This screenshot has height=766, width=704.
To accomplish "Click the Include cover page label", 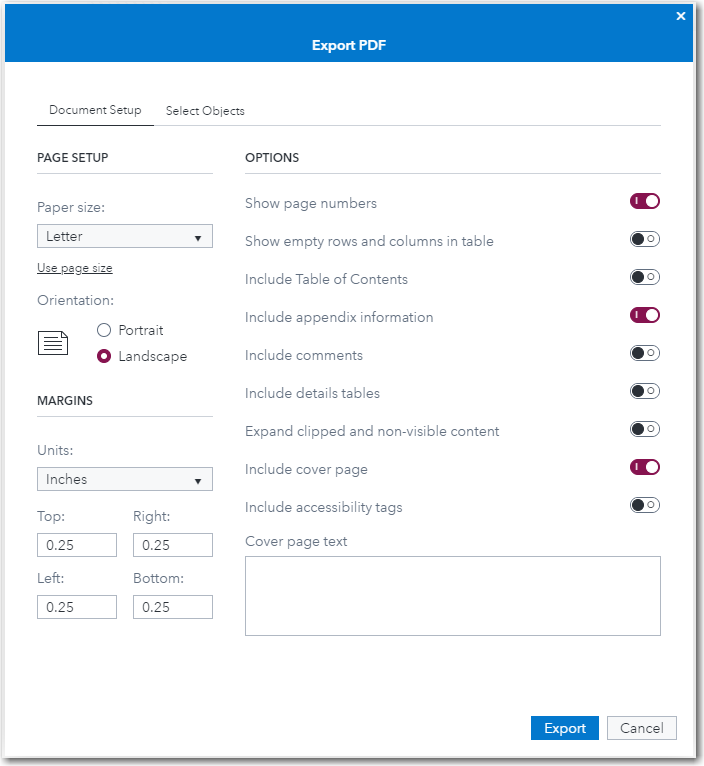I will pos(306,469).
